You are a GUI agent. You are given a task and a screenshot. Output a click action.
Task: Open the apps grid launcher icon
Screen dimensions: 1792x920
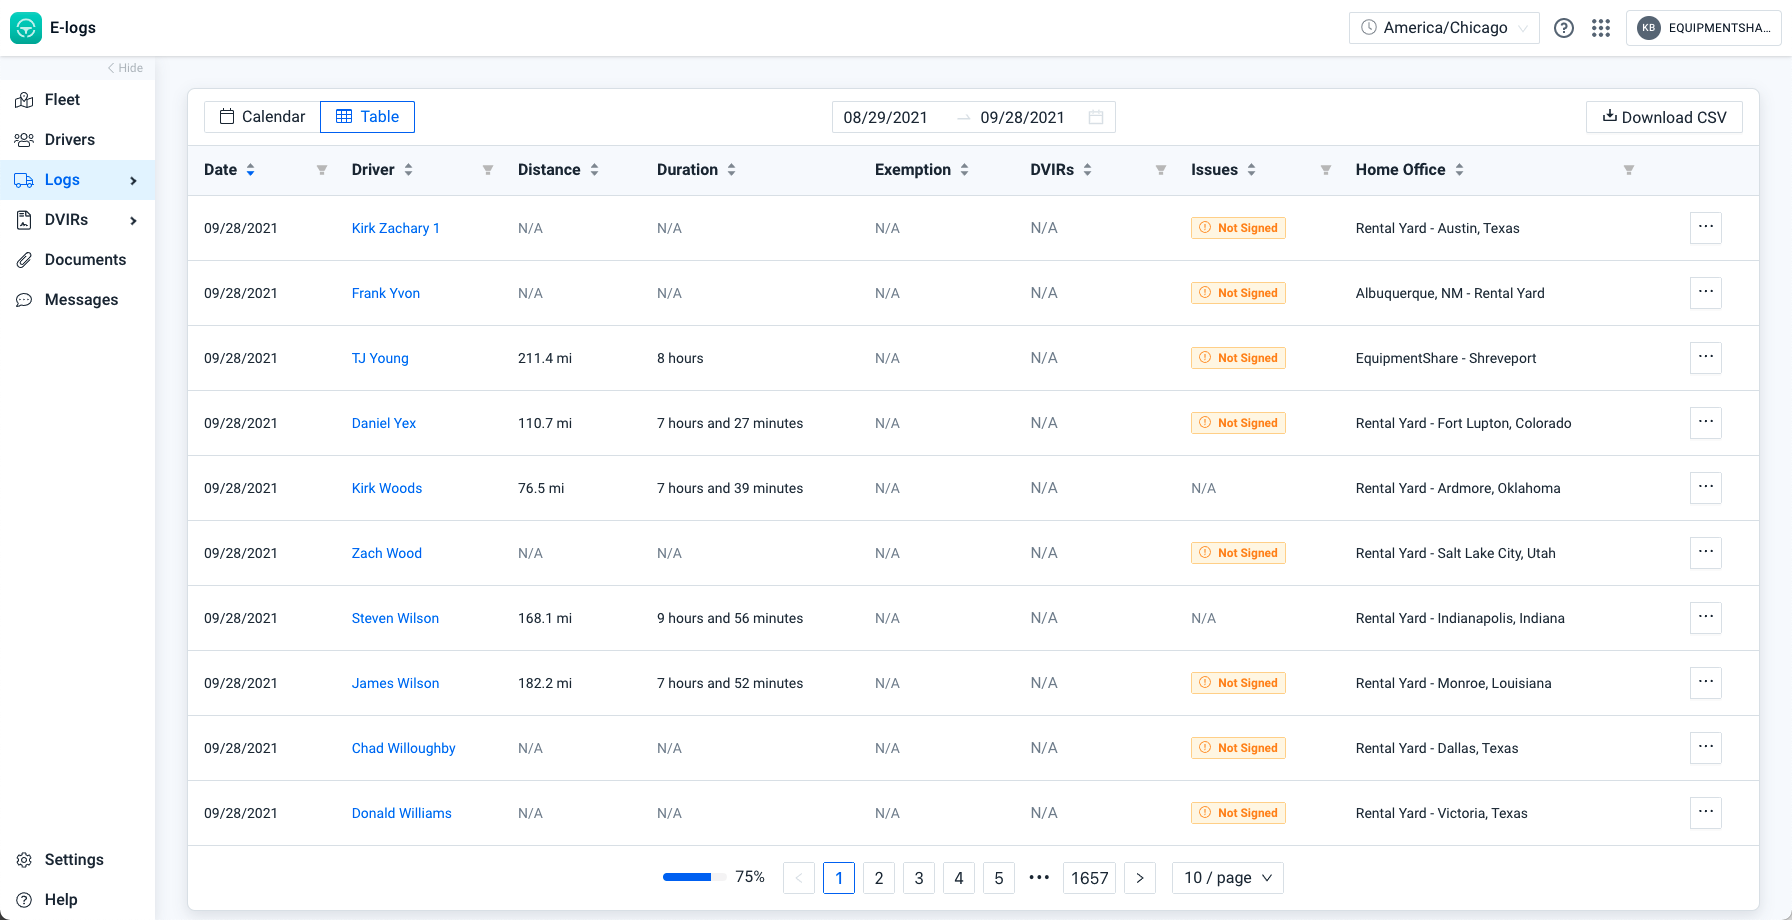pyautogui.click(x=1601, y=28)
